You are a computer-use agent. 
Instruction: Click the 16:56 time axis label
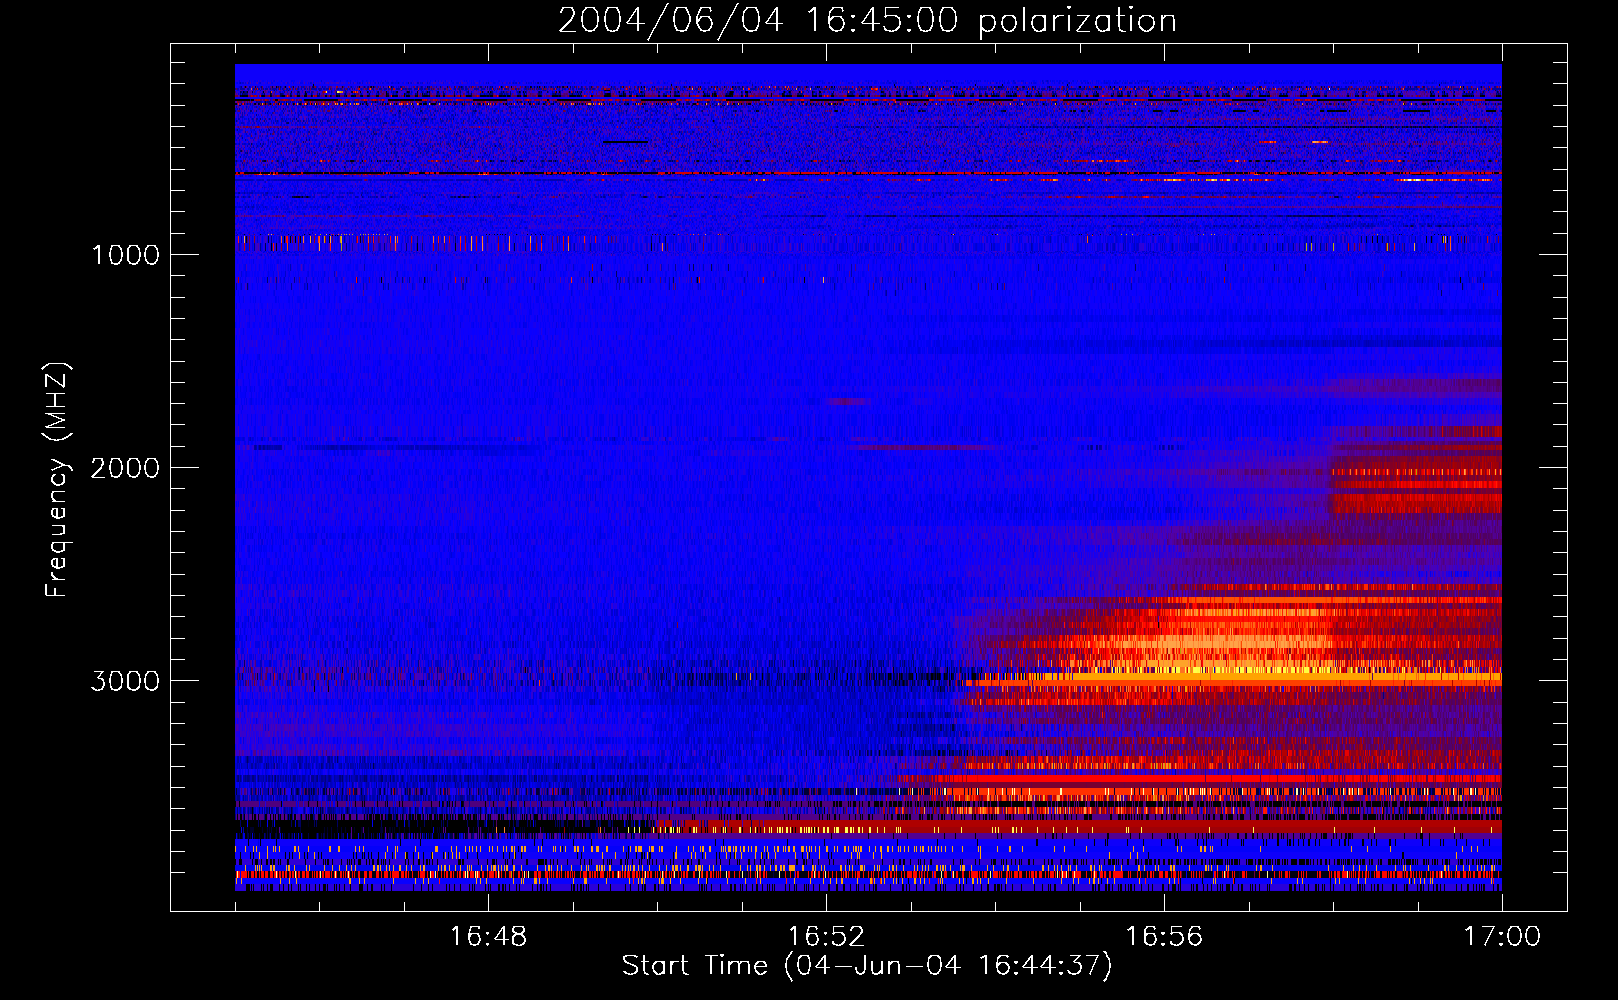pos(1164,937)
